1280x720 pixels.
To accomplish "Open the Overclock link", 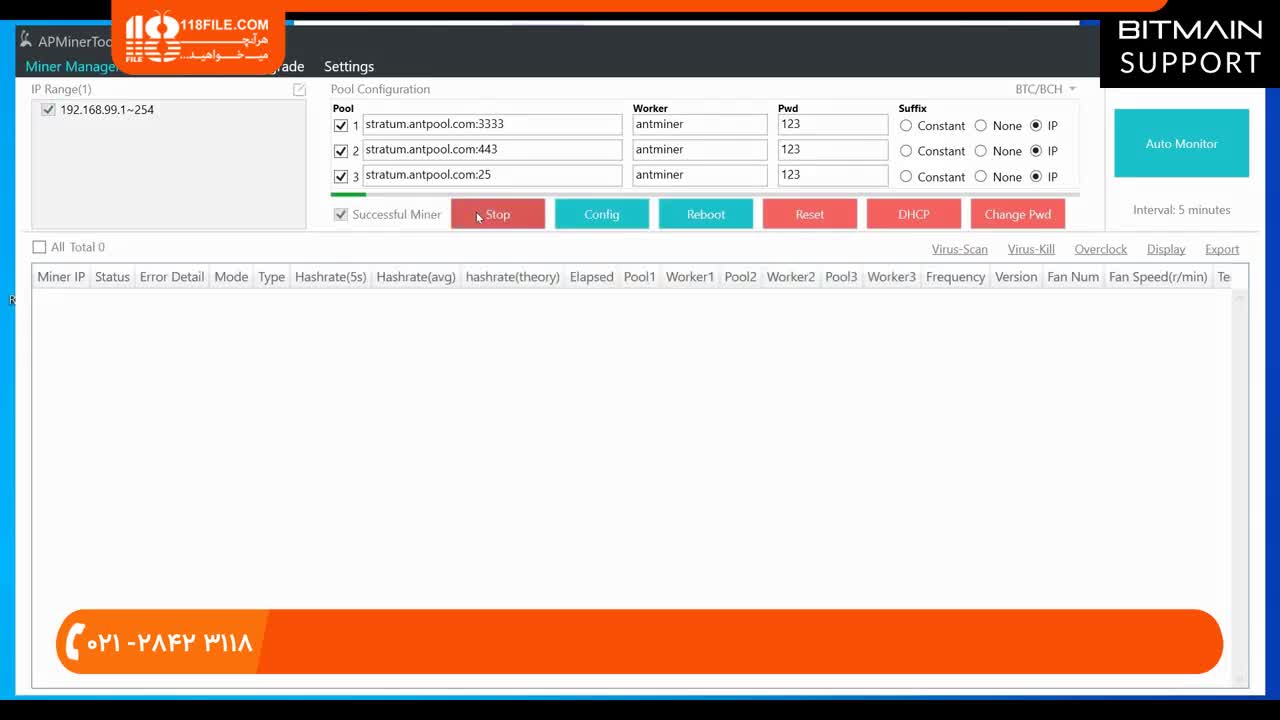I will [1101, 249].
